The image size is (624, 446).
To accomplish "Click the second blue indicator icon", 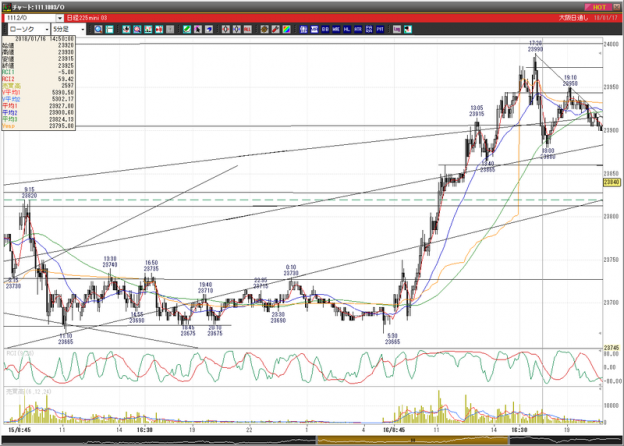I will pos(314,29).
